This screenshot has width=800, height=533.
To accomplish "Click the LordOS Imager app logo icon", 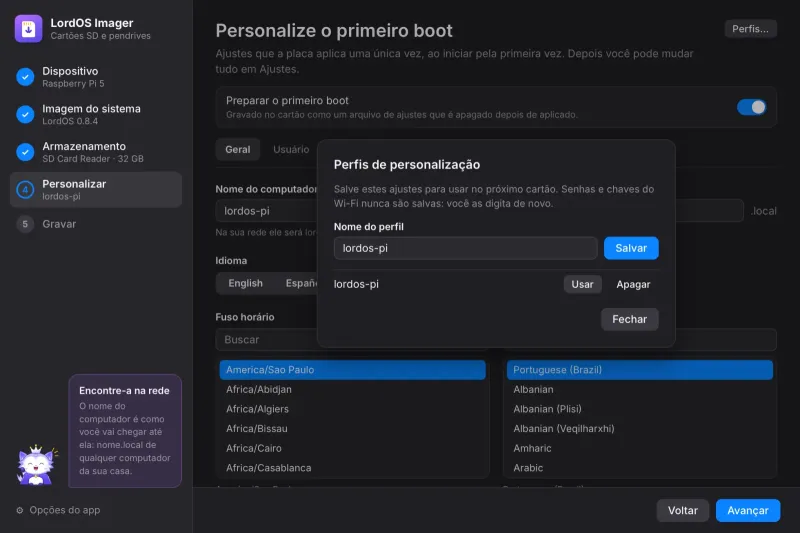I will [29, 29].
